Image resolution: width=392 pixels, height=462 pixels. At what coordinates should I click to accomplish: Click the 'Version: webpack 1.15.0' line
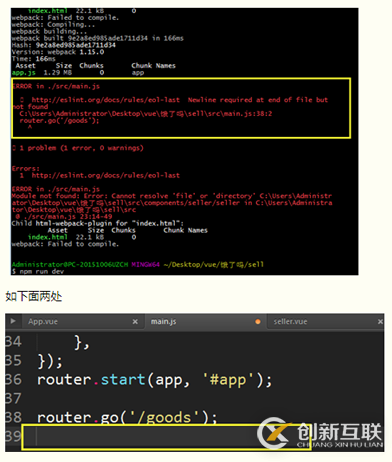coord(58,52)
